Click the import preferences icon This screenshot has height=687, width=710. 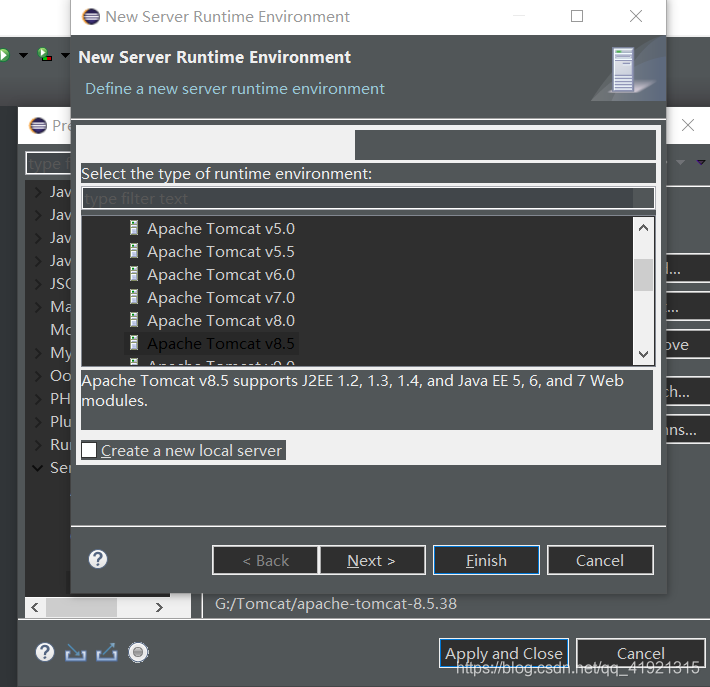pyautogui.click(x=76, y=653)
